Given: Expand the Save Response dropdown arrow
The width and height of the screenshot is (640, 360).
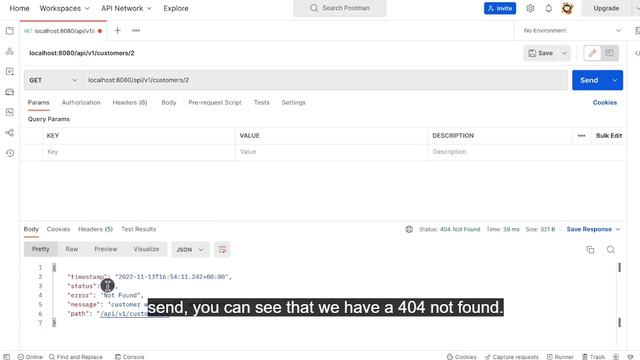Looking at the screenshot, I should (x=618, y=229).
